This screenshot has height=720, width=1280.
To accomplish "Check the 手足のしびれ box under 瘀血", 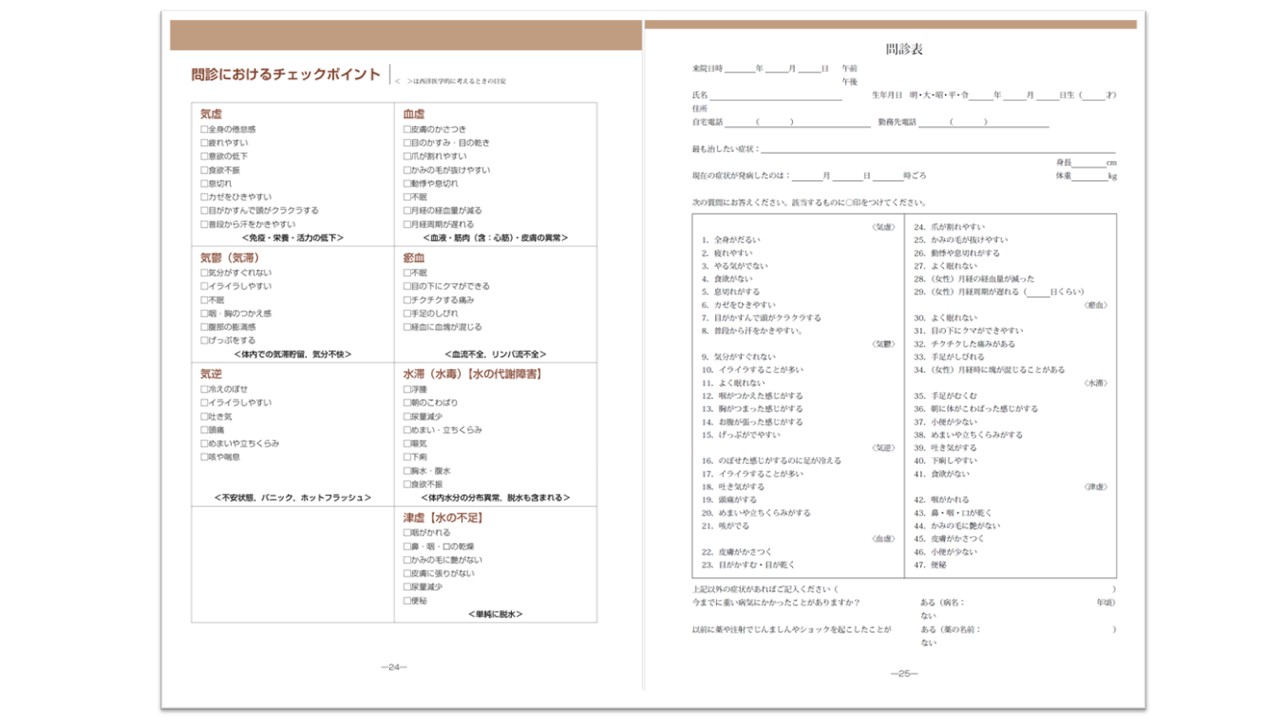I will tap(406, 314).
